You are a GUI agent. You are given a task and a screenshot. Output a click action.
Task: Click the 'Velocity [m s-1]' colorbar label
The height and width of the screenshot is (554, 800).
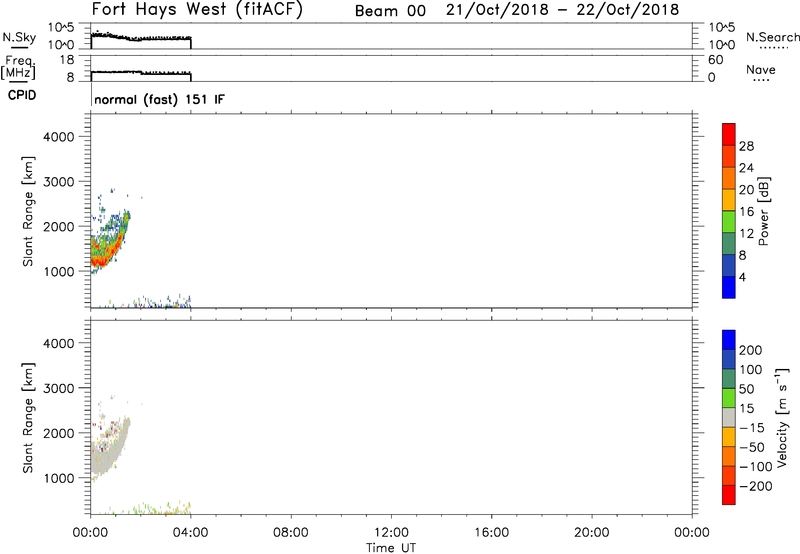(782, 417)
